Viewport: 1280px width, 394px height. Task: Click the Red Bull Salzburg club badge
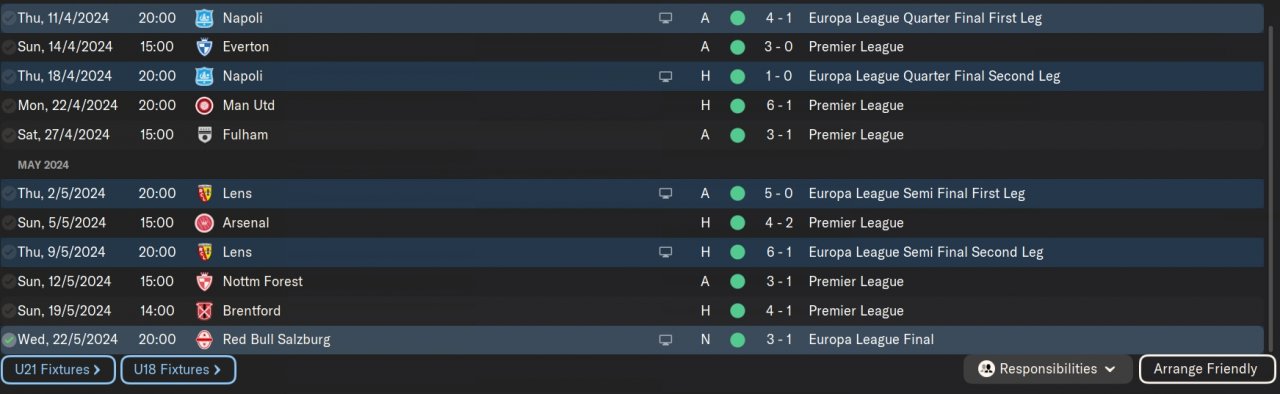(x=204, y=340)
